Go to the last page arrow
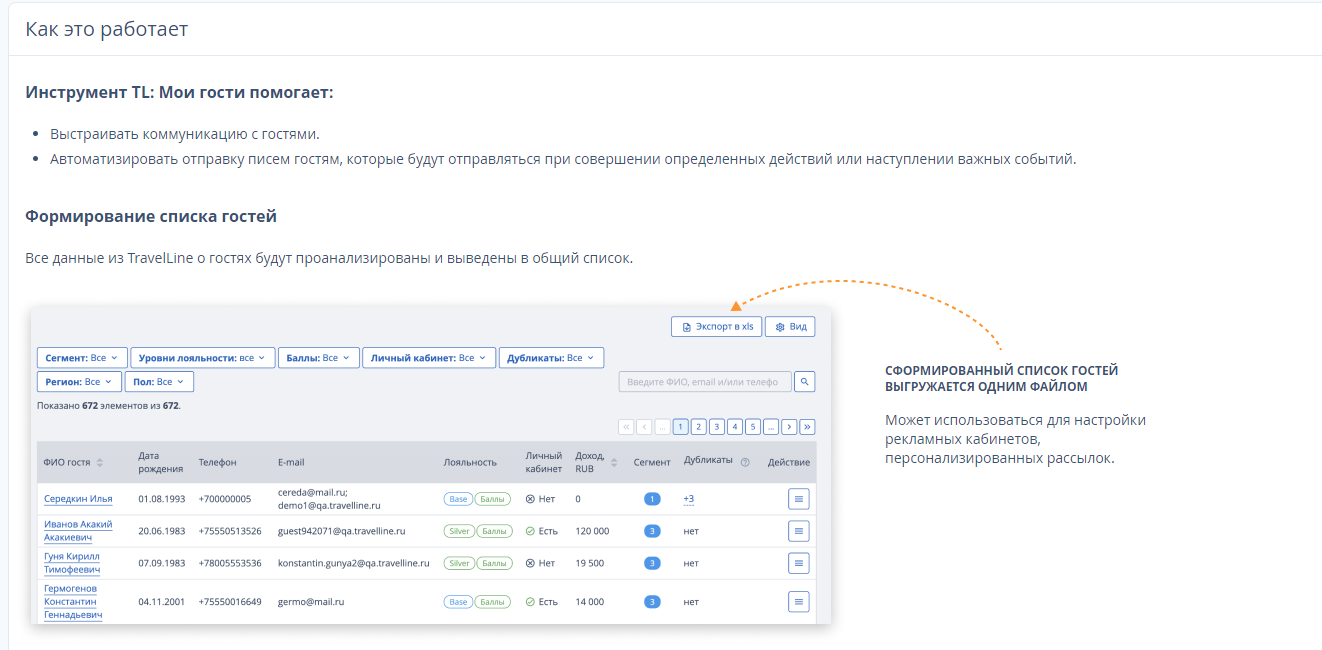The height and width of the screenshot is (650, 1322). point(807,427)
